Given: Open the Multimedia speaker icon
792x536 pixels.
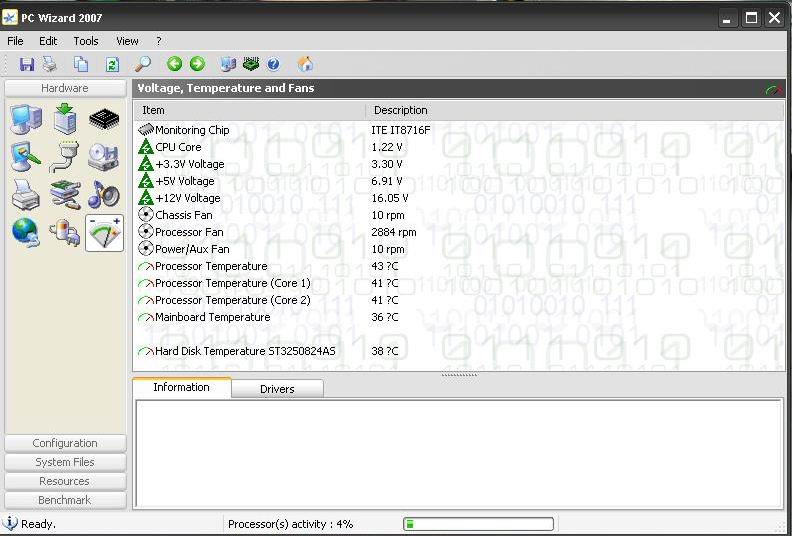Looking at the screenshot, I should pos(104,194).
